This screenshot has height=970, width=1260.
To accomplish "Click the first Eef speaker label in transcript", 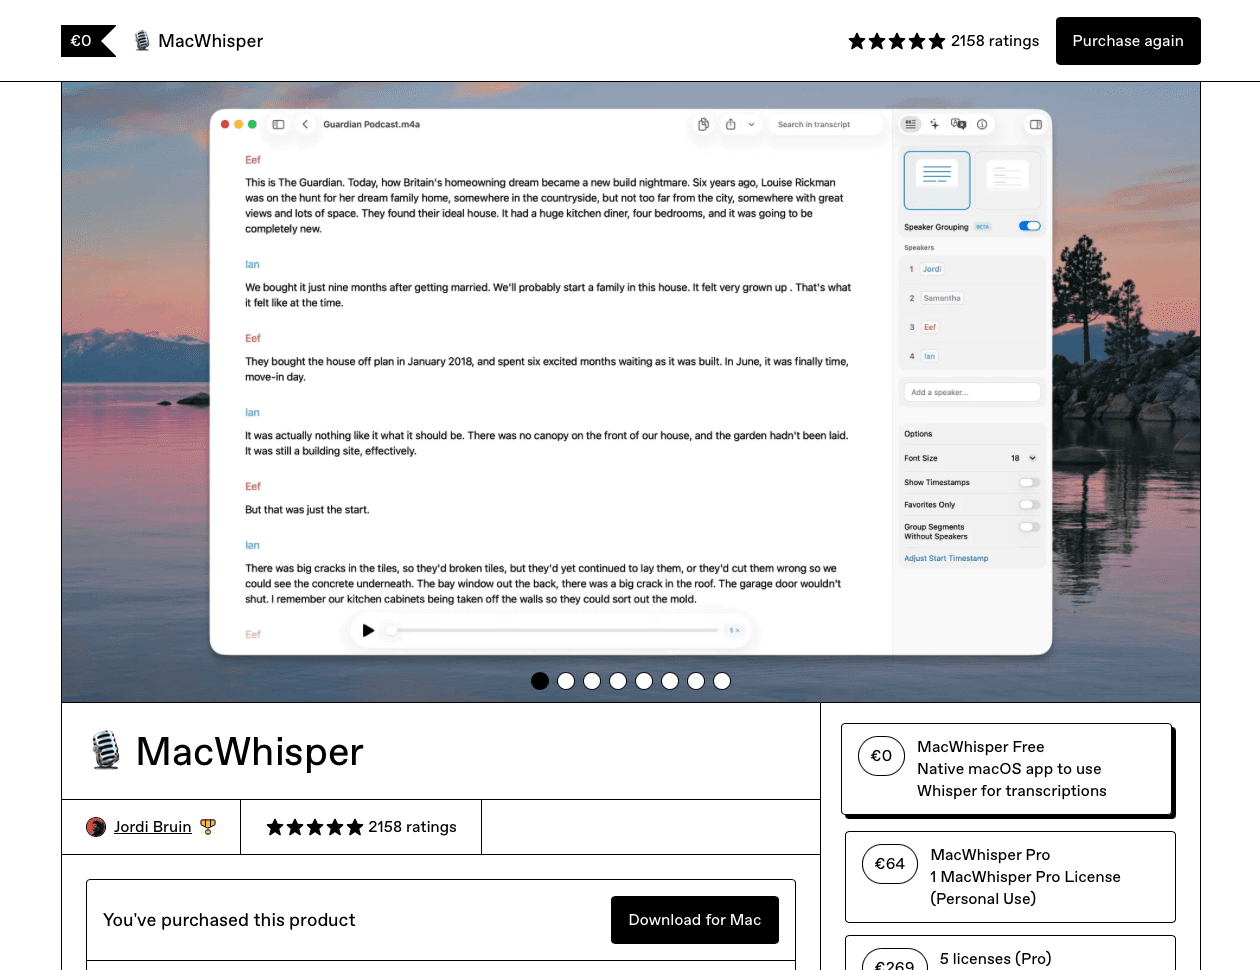I will coord(253,160).
